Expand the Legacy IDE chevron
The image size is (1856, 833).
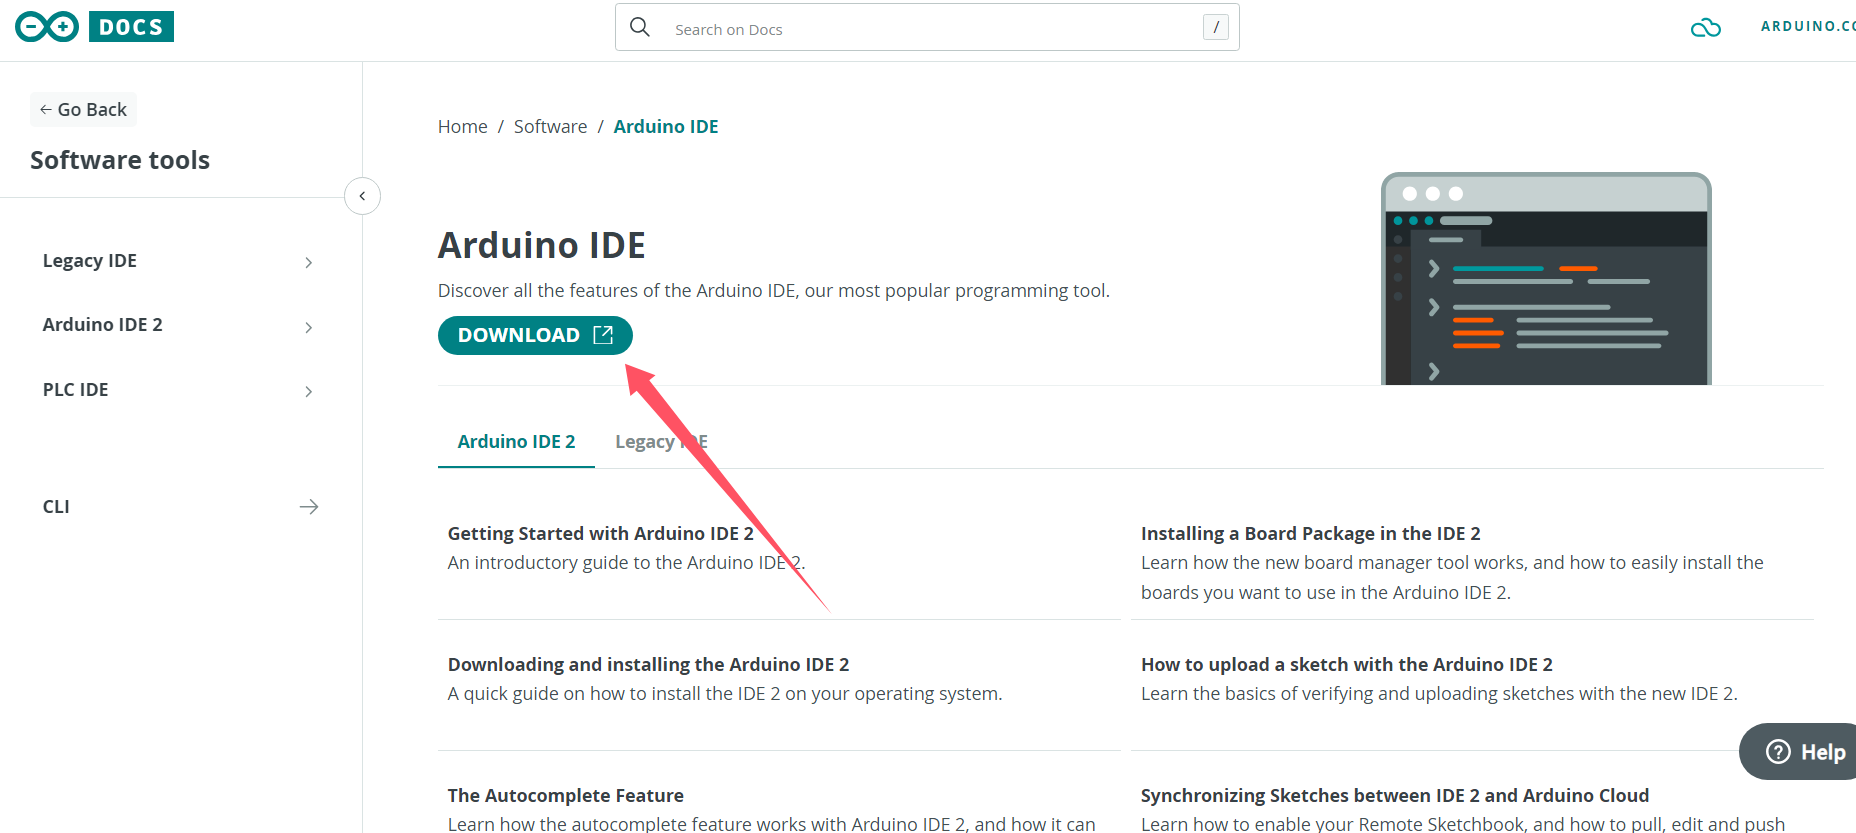tap(308, 262)
